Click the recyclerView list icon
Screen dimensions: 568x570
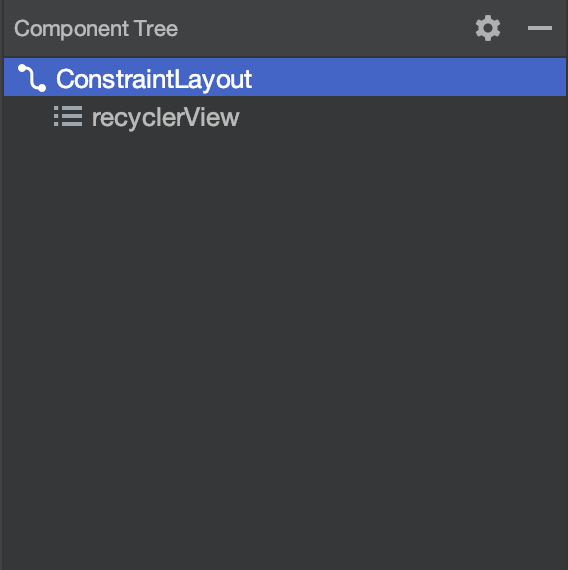click(x=68, y=116)
